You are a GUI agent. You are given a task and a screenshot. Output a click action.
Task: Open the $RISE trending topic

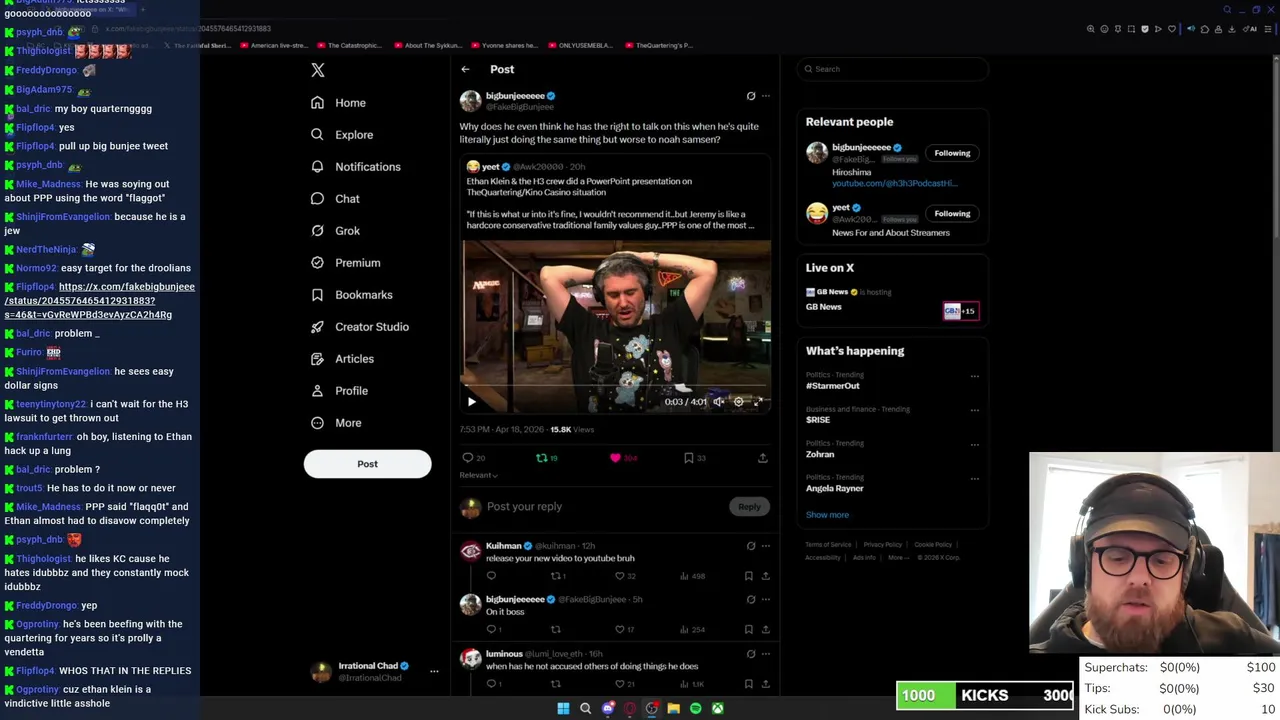[818, 420]
